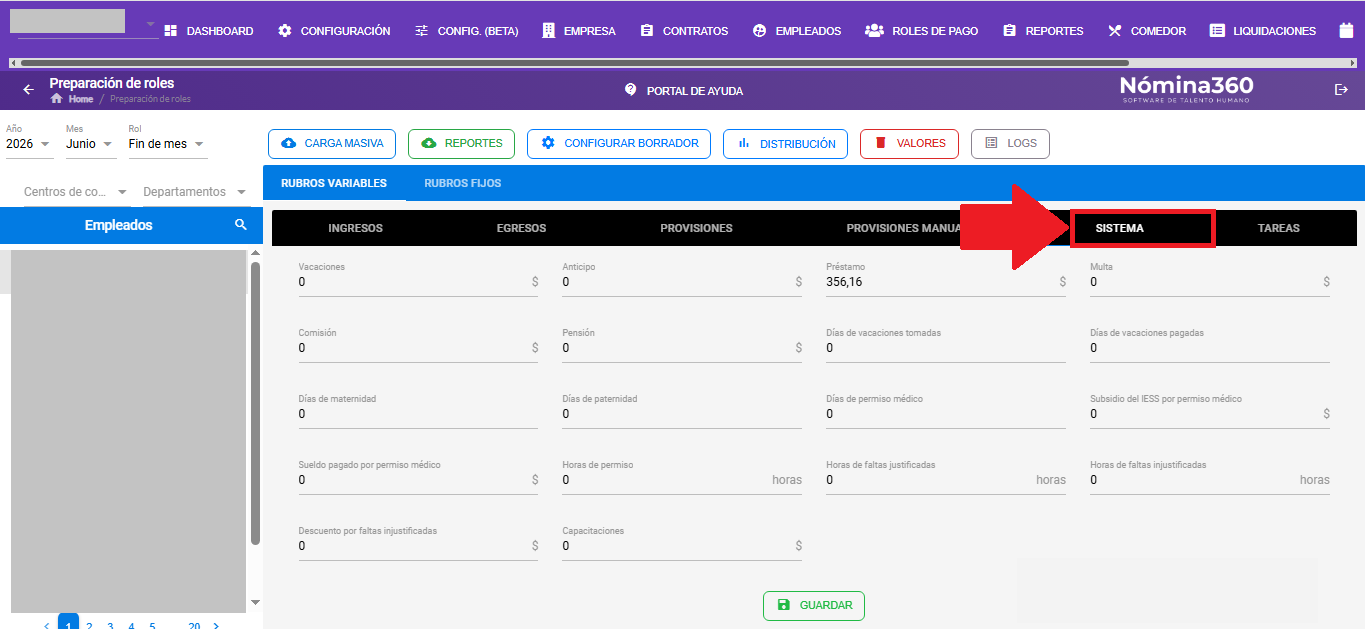The height and width of the screenshot is (629, 1365).
Task: Click the Nómina360 logo
Action: click(x=1186, y=89)
